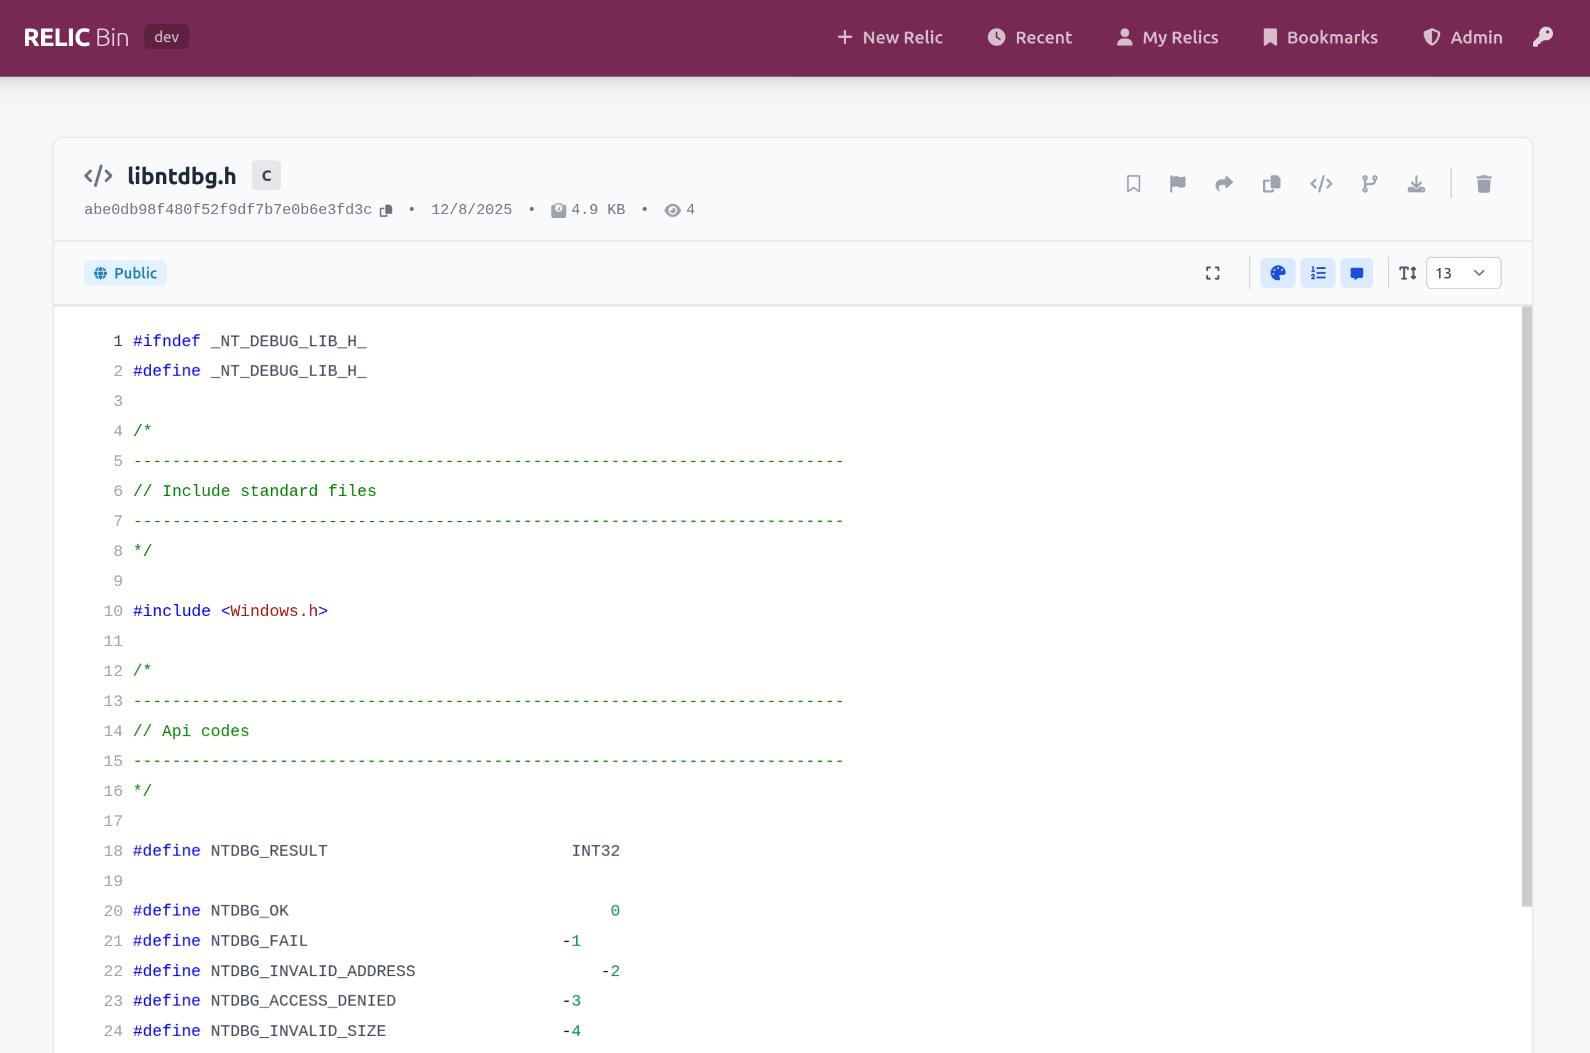Click the NTDBG_OK define

coord(376,911)
